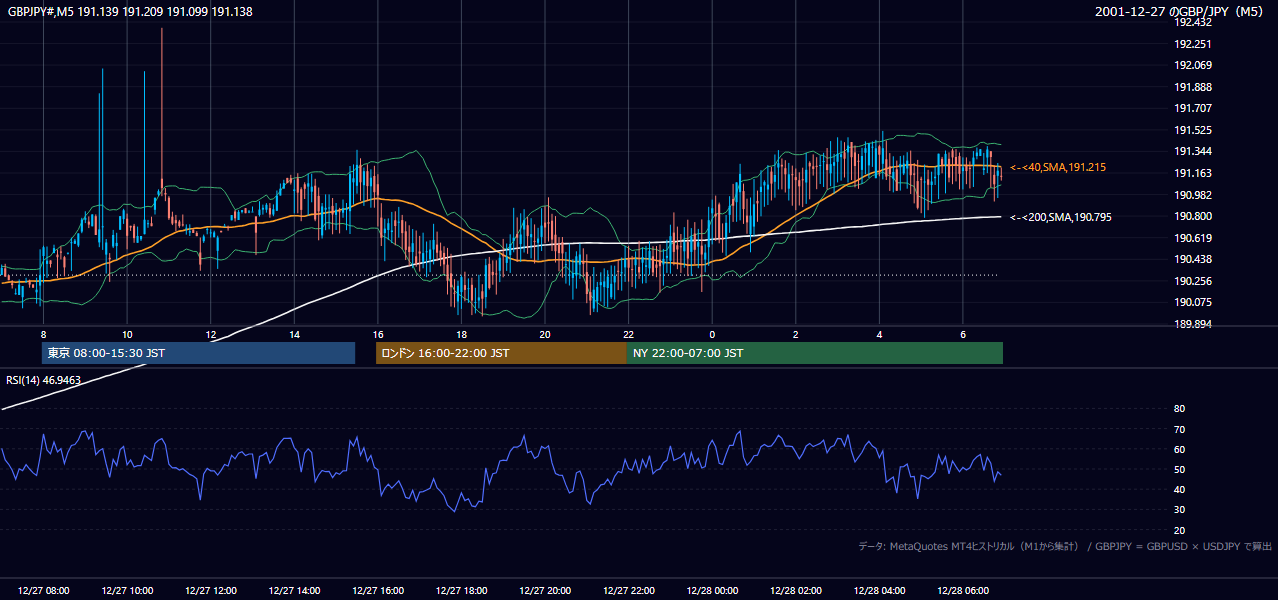The image size is (1278, 600).
Task: Click bottom time label 12/27 10:00
Action: click(127, 591)
